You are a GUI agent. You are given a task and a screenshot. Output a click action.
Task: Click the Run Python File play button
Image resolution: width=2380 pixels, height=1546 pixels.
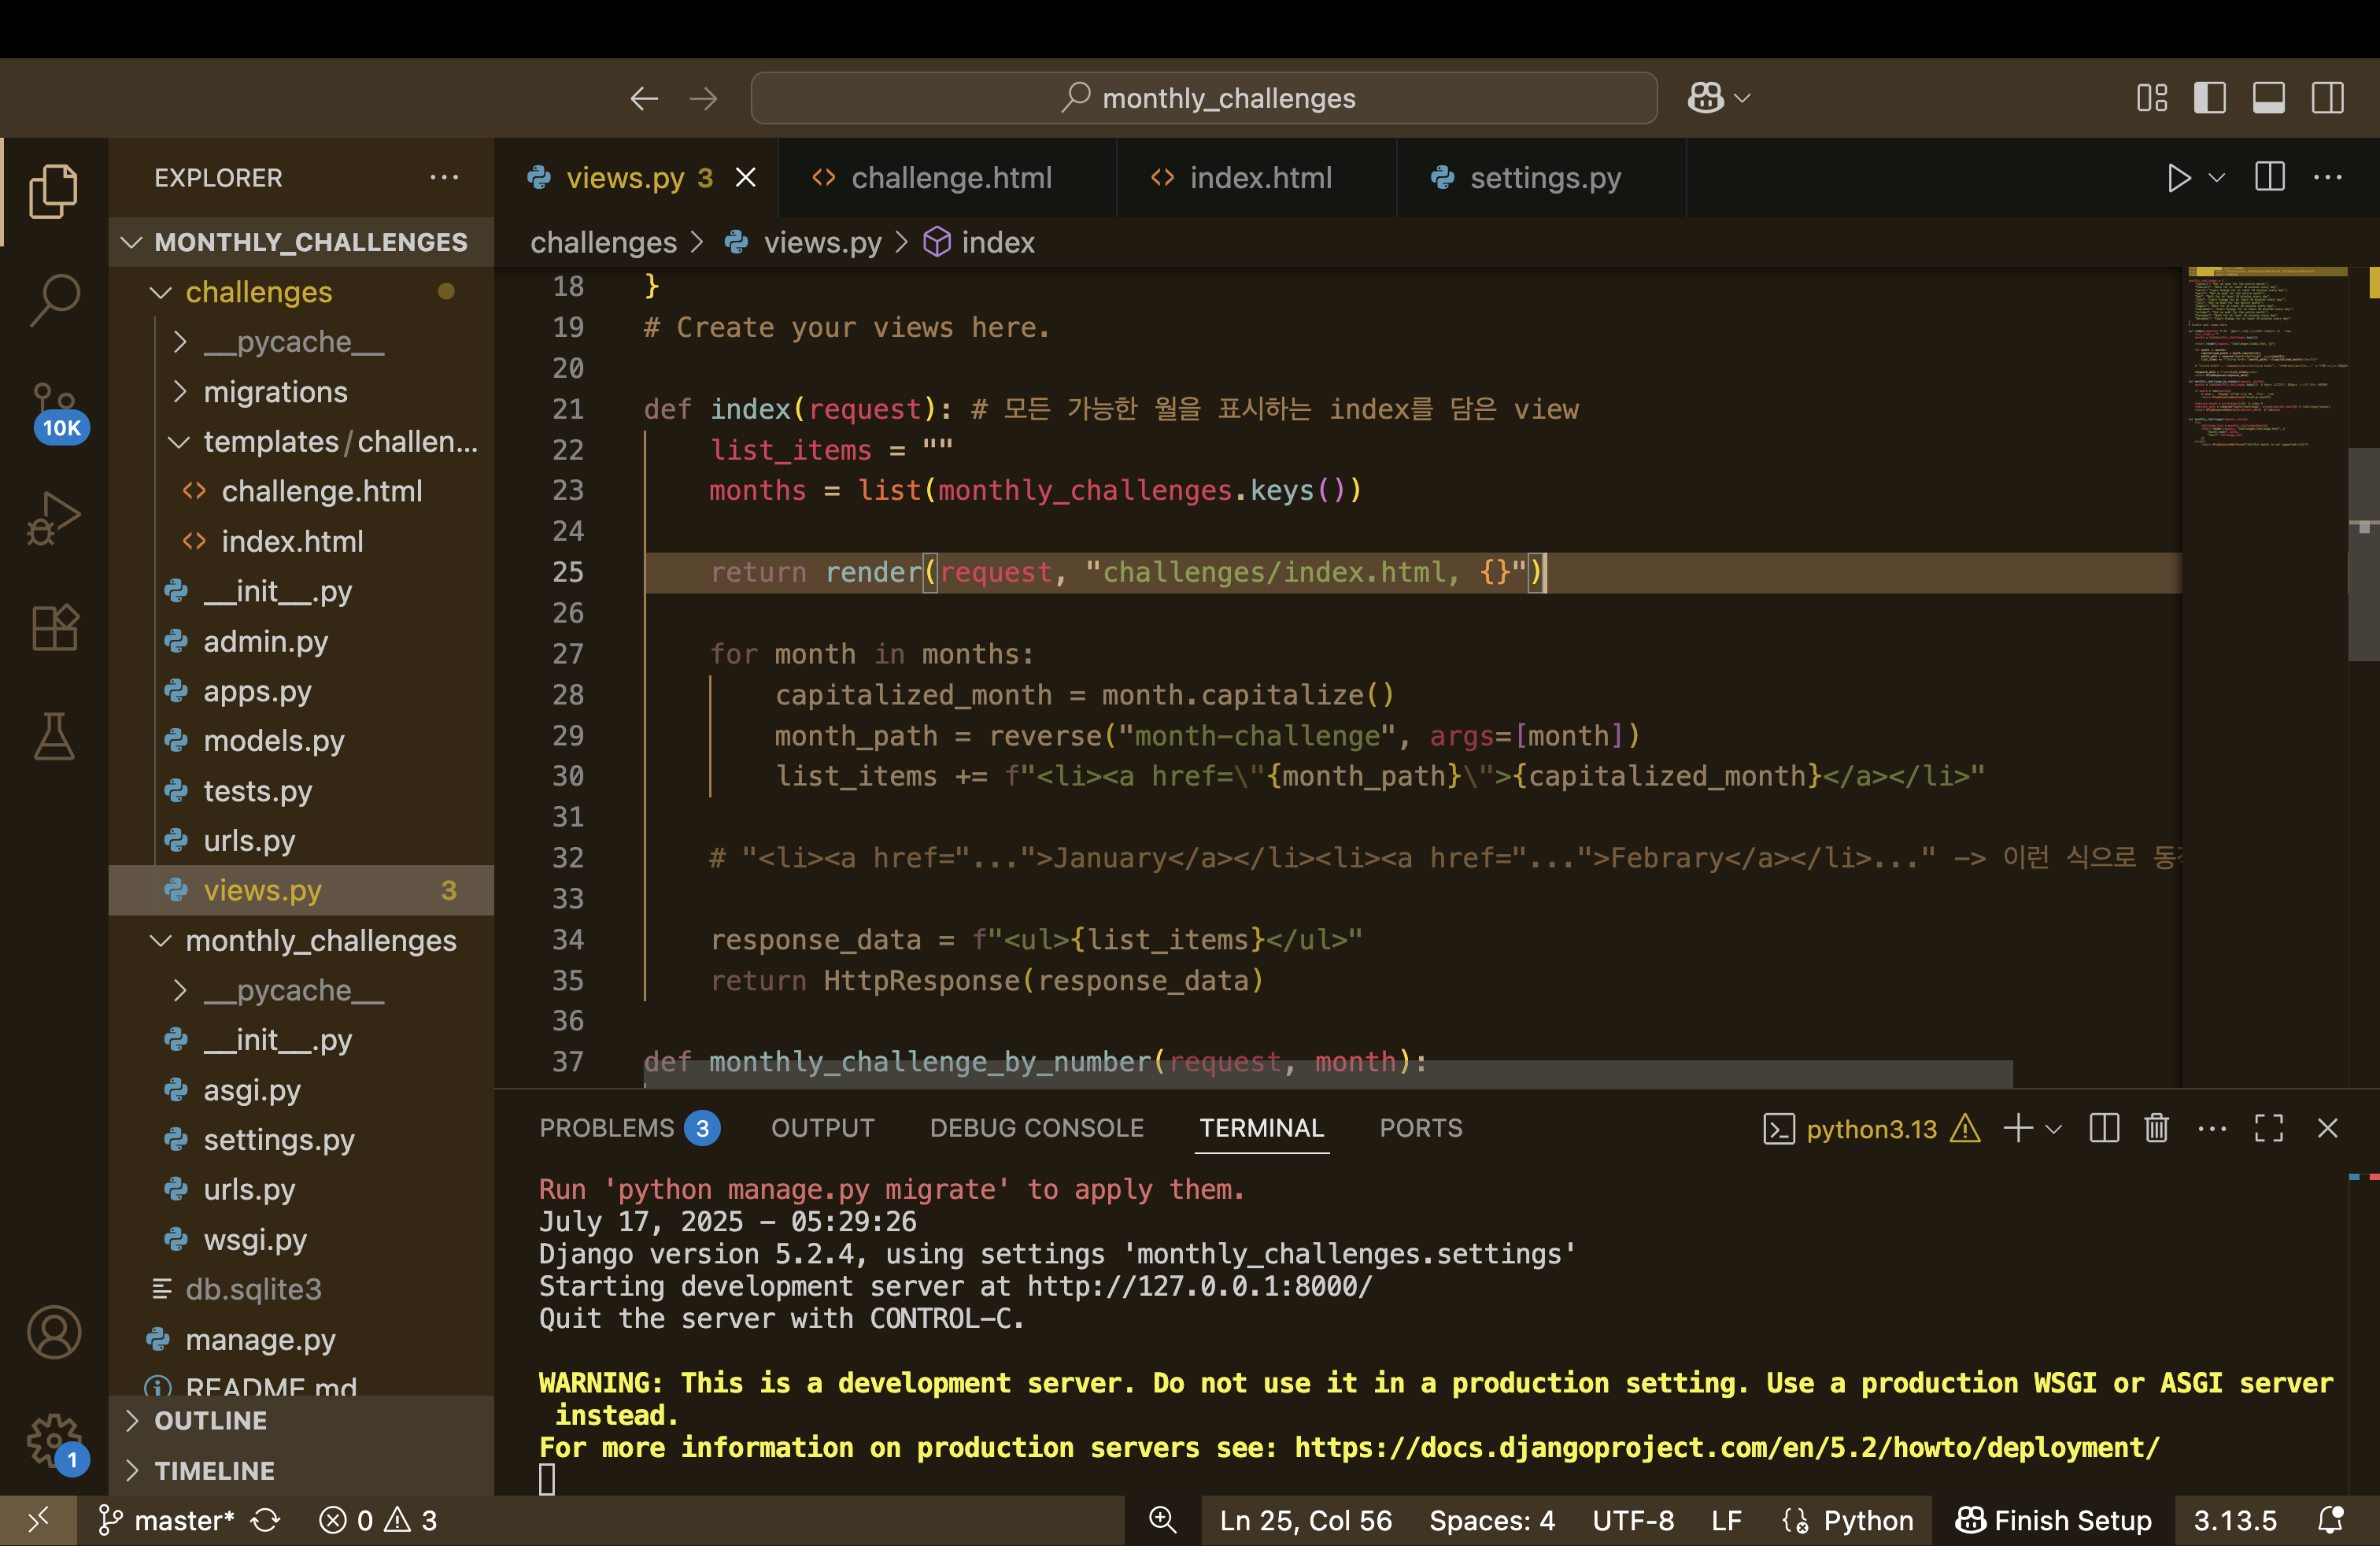(2178, 178)
